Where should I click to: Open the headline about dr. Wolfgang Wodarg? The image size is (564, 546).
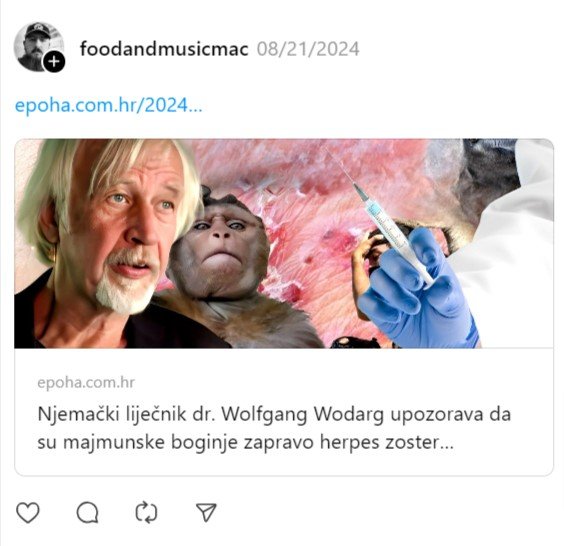pos(274,428)
